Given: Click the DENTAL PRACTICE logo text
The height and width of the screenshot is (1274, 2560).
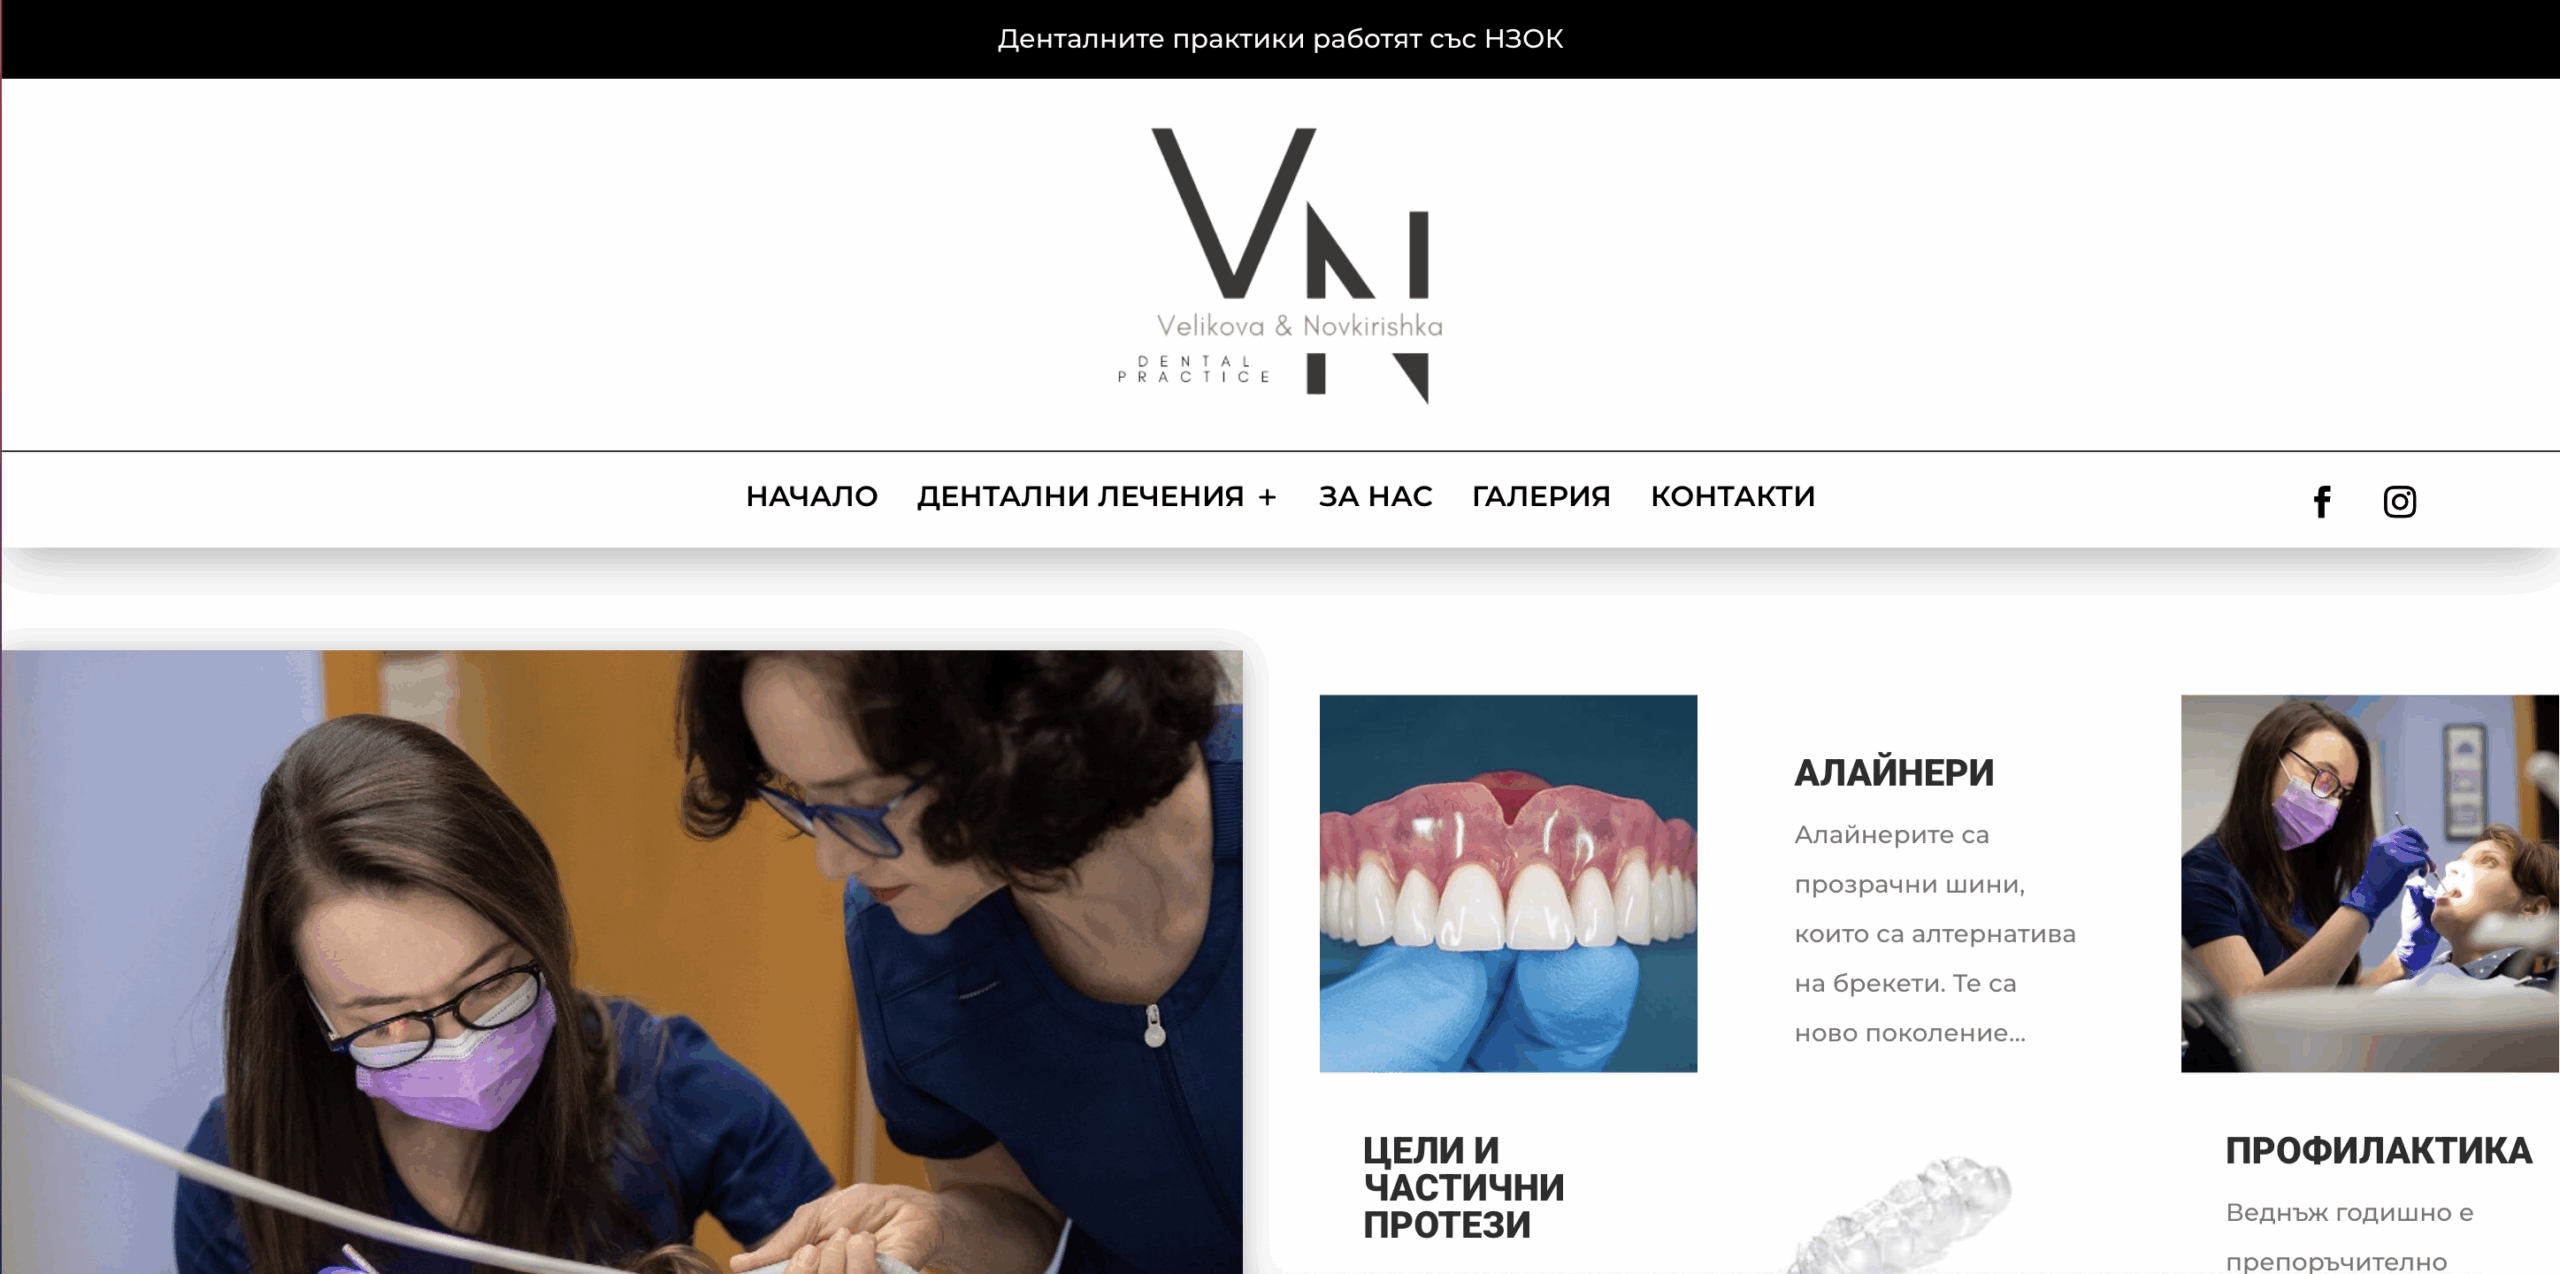Looking at the screenshot, I should point(1194,369).
